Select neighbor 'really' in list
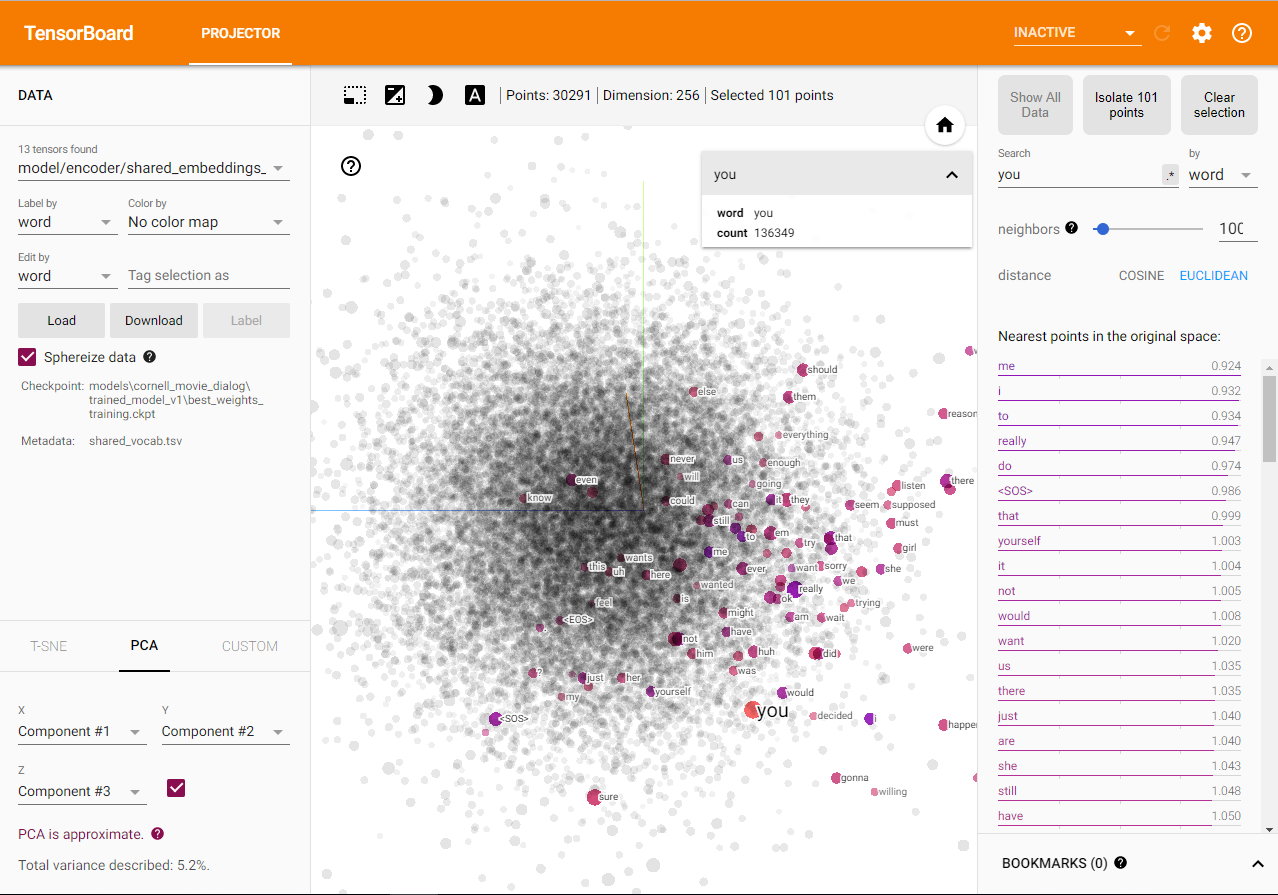Viewport: 1278px width, 895px height. [x=1119, y=442]
